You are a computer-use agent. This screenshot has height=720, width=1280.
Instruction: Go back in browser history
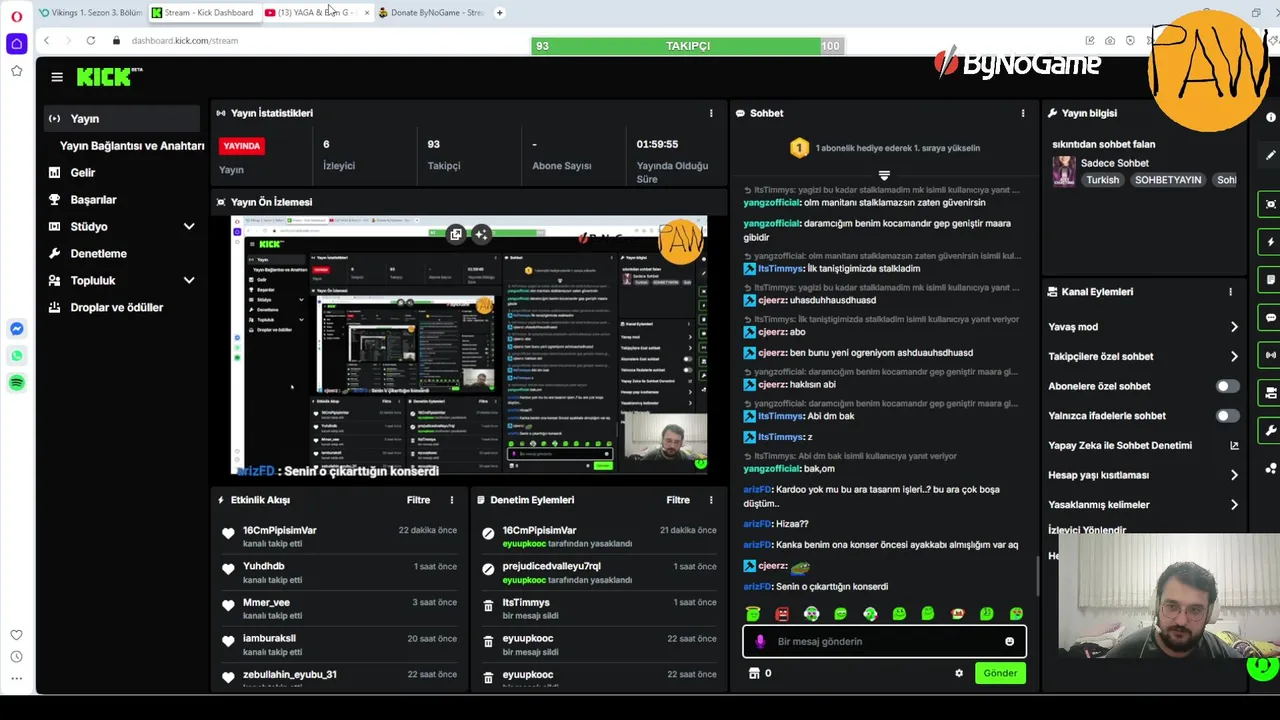[46, 41]
